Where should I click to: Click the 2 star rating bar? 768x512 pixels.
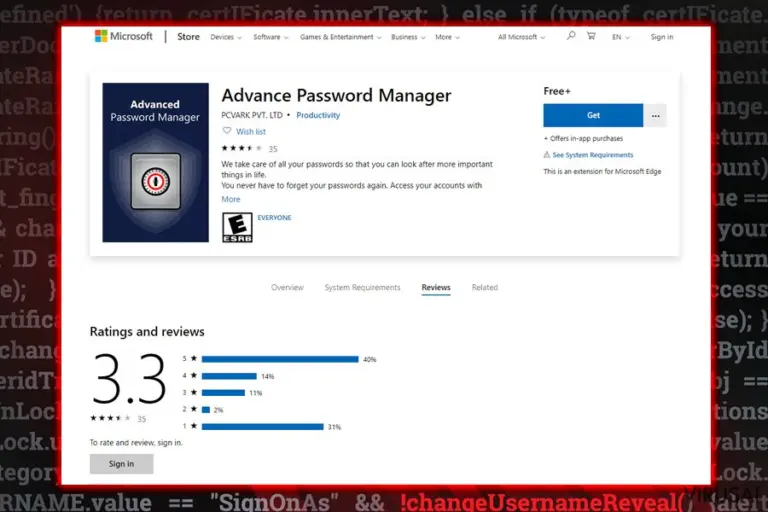pos(206,410)
